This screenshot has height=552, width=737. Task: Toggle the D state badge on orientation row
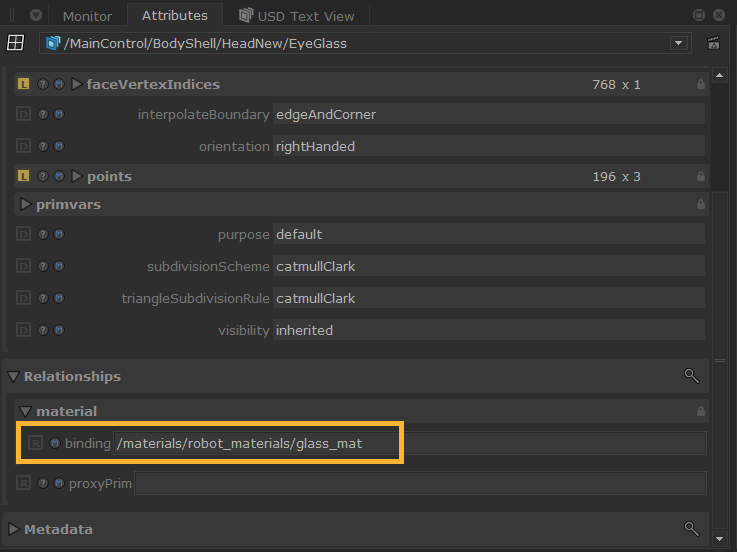tap(24, 147)
